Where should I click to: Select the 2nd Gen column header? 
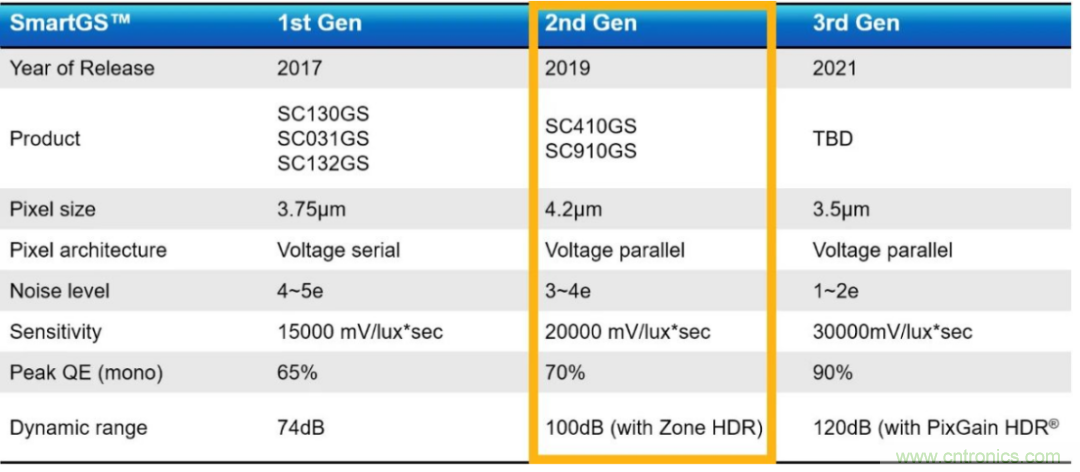tap(591, 23)
